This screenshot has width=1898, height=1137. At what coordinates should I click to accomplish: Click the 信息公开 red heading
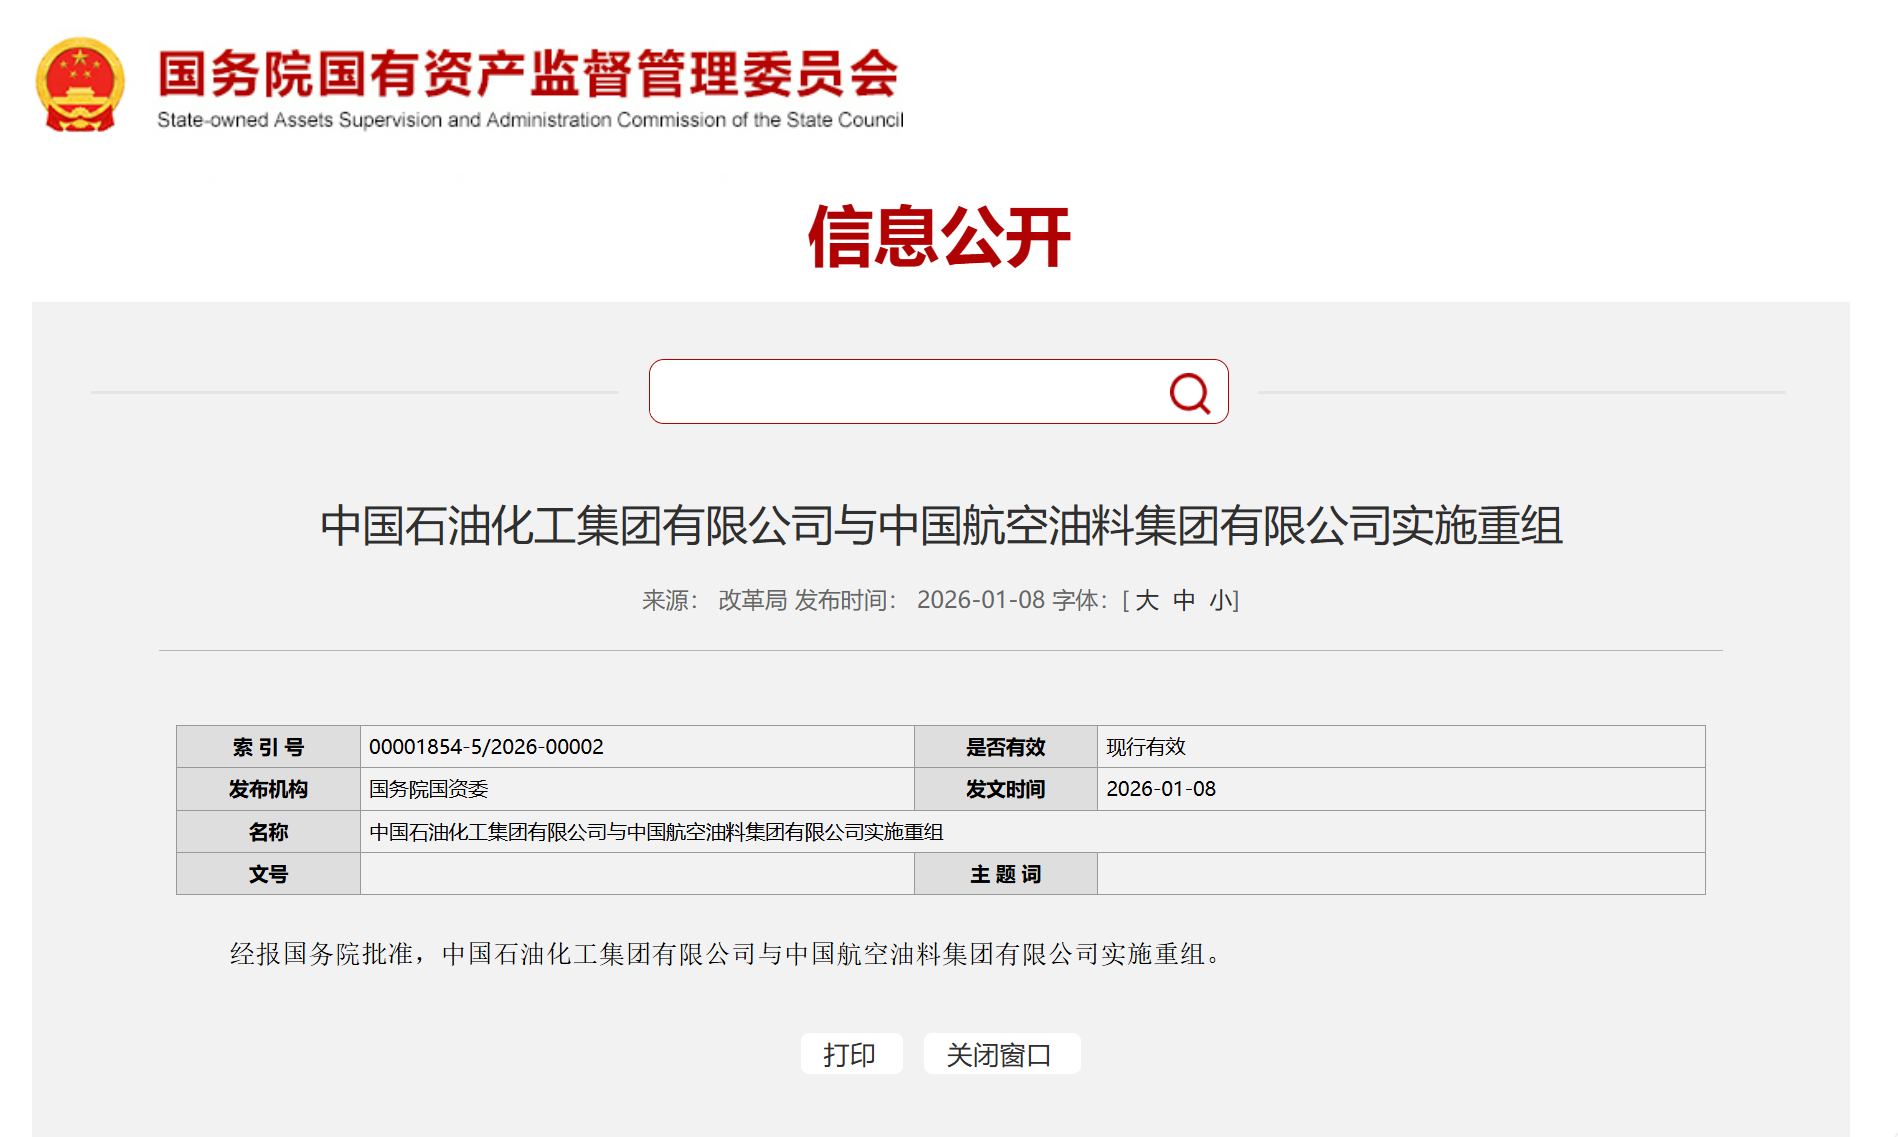click(x=939, y=237)
